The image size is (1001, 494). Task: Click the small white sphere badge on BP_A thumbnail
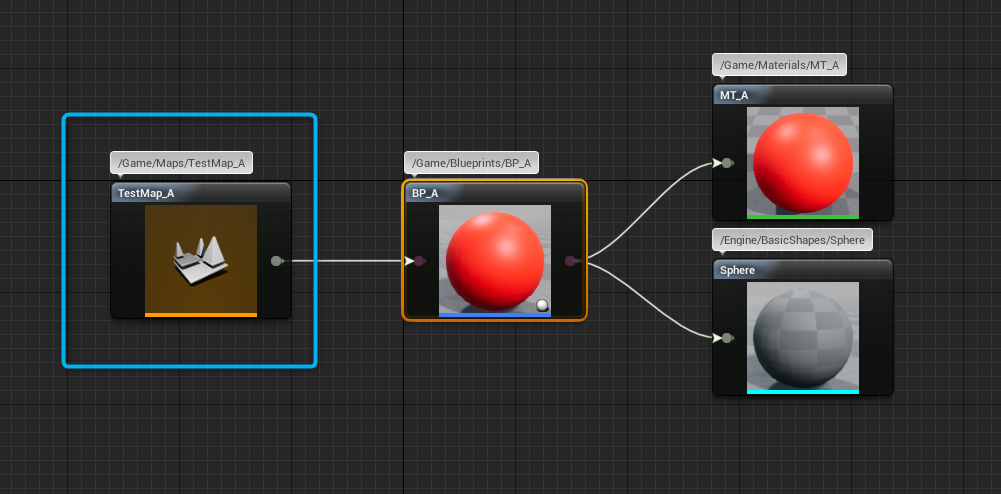(543, 305)
